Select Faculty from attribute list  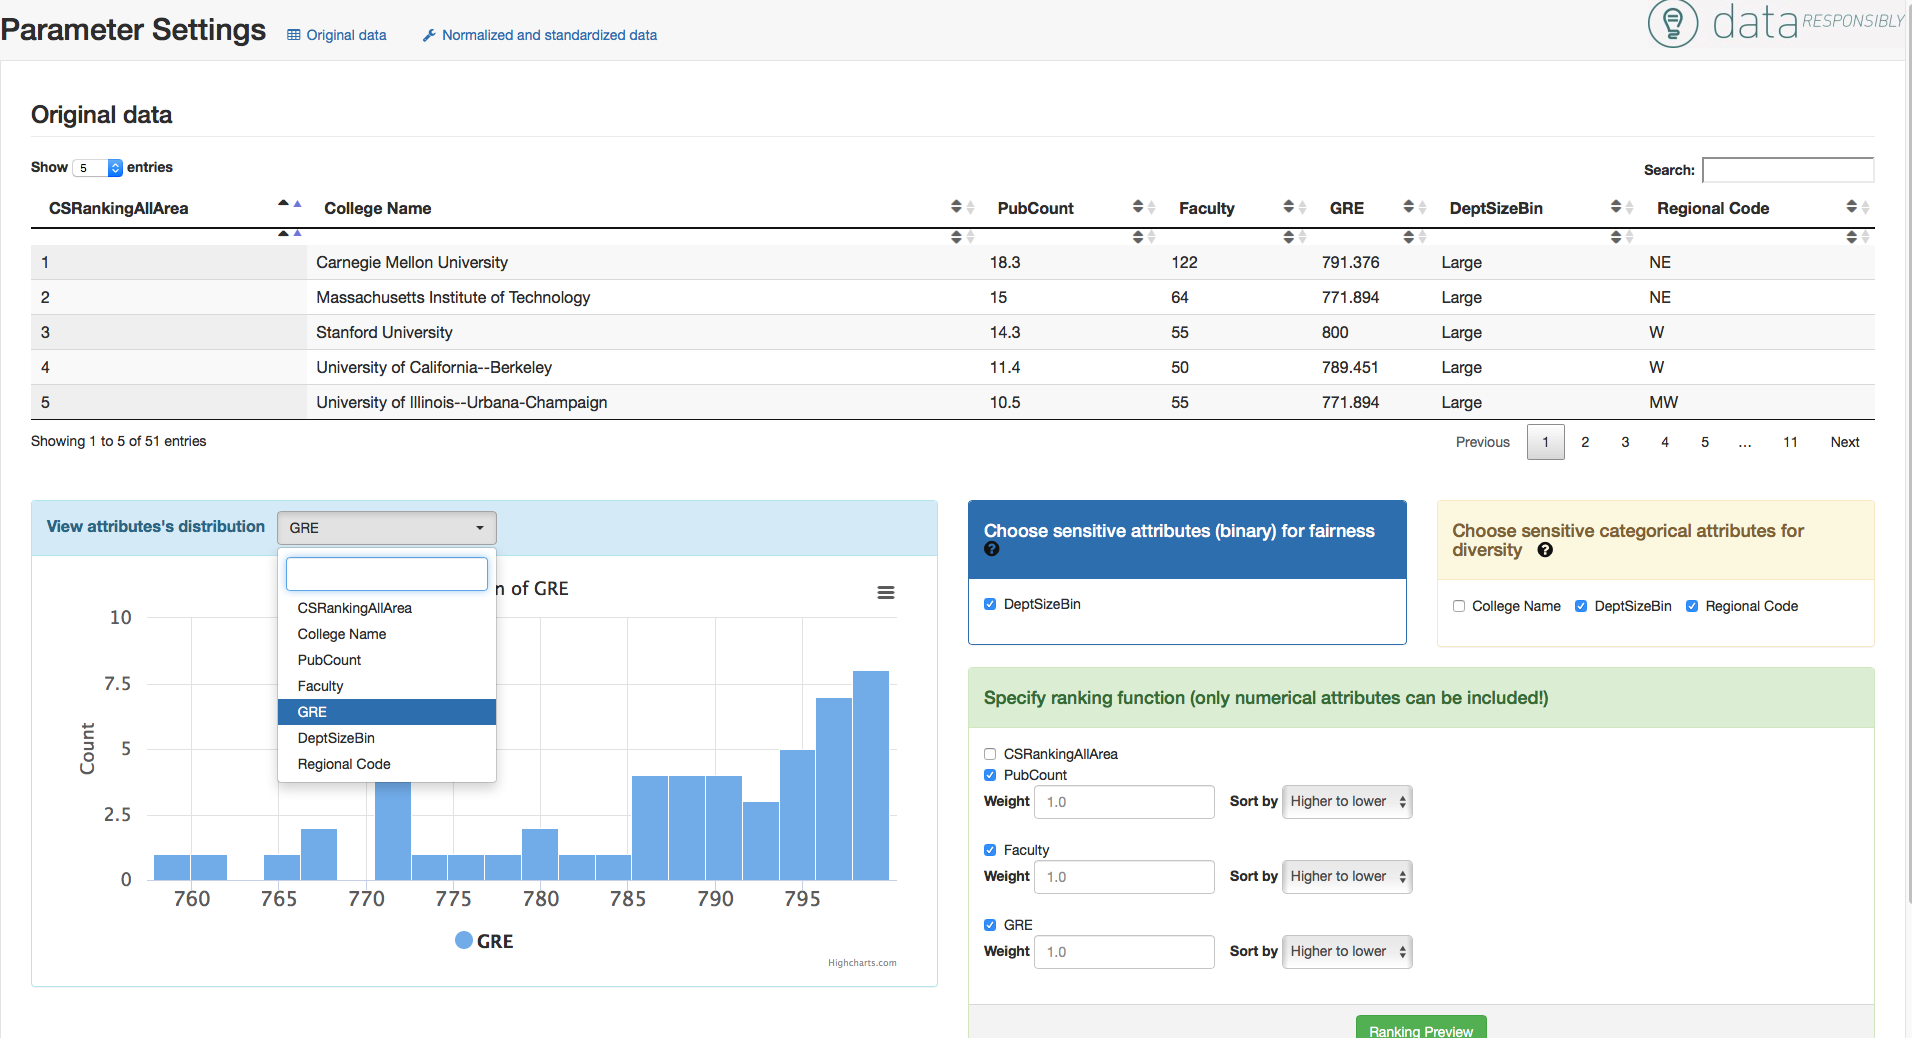387,686
